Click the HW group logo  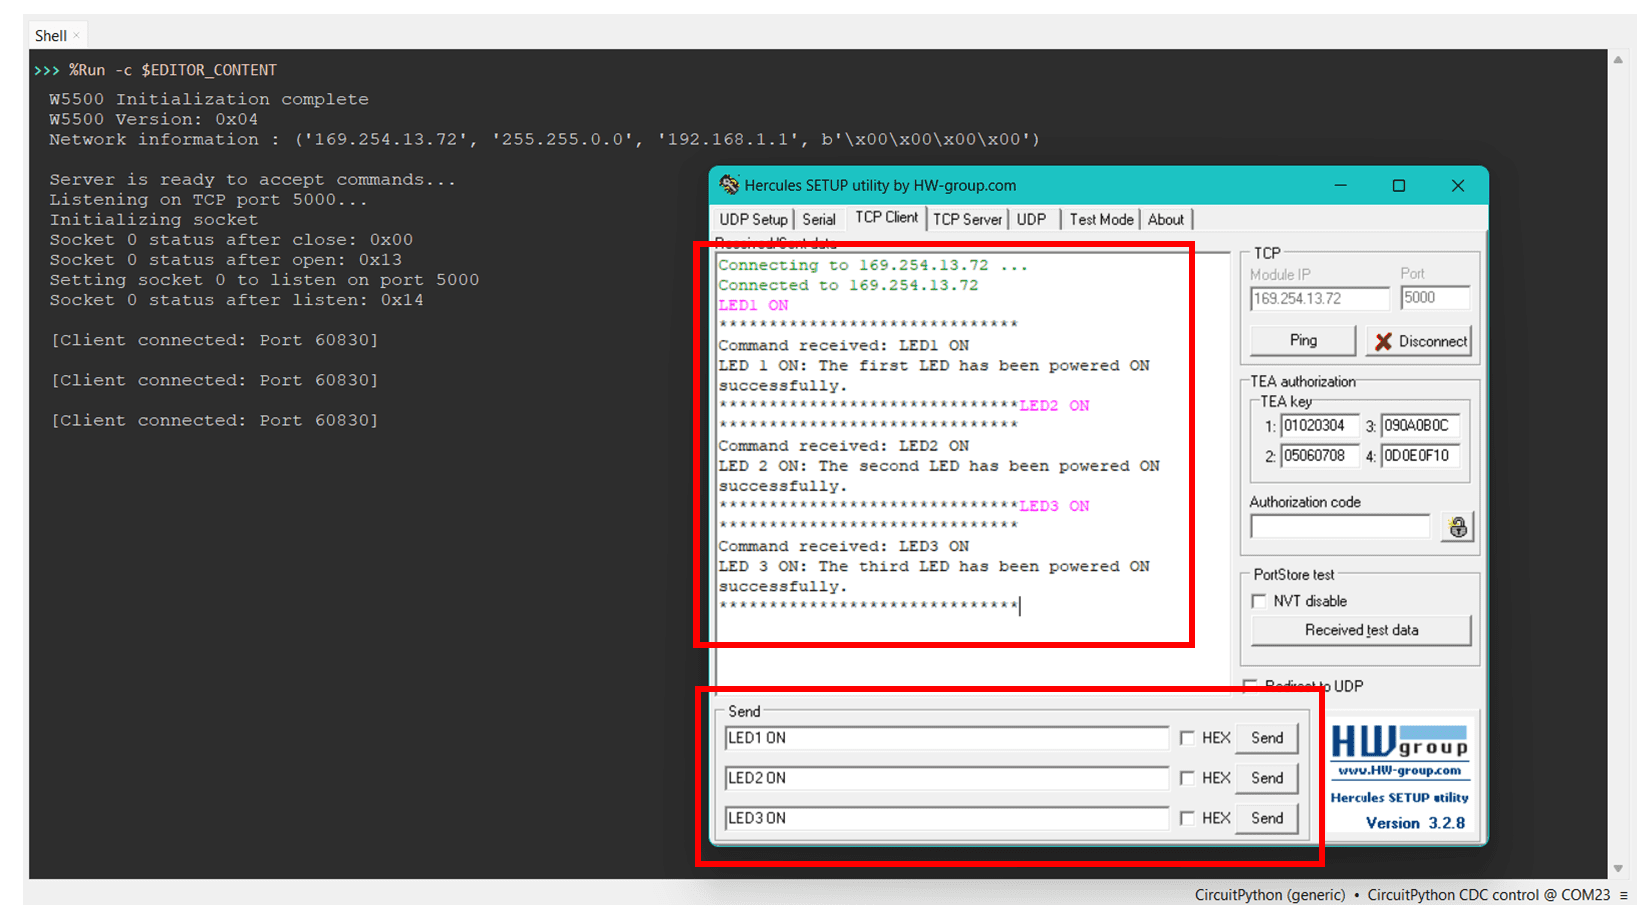(1399, 751)
